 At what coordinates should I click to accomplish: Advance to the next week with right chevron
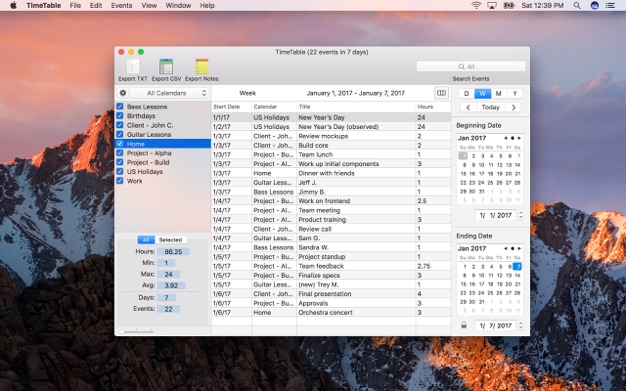(x=513, y=107)
